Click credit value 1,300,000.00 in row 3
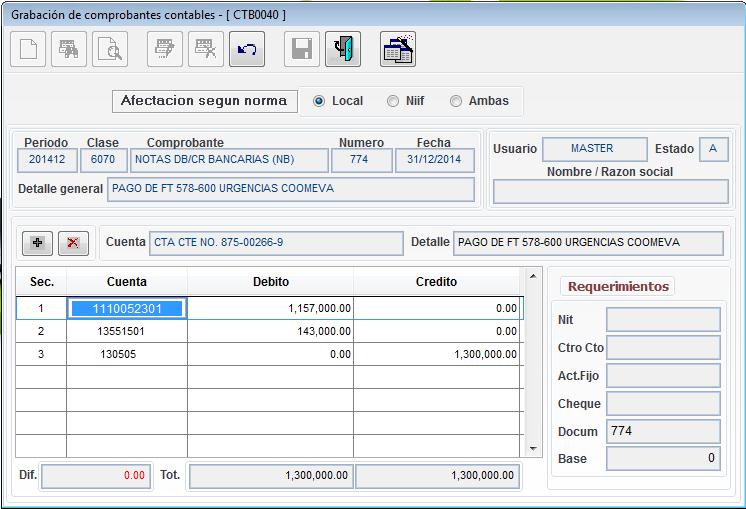Screen dimensions: 746x509 pos(436,354)
